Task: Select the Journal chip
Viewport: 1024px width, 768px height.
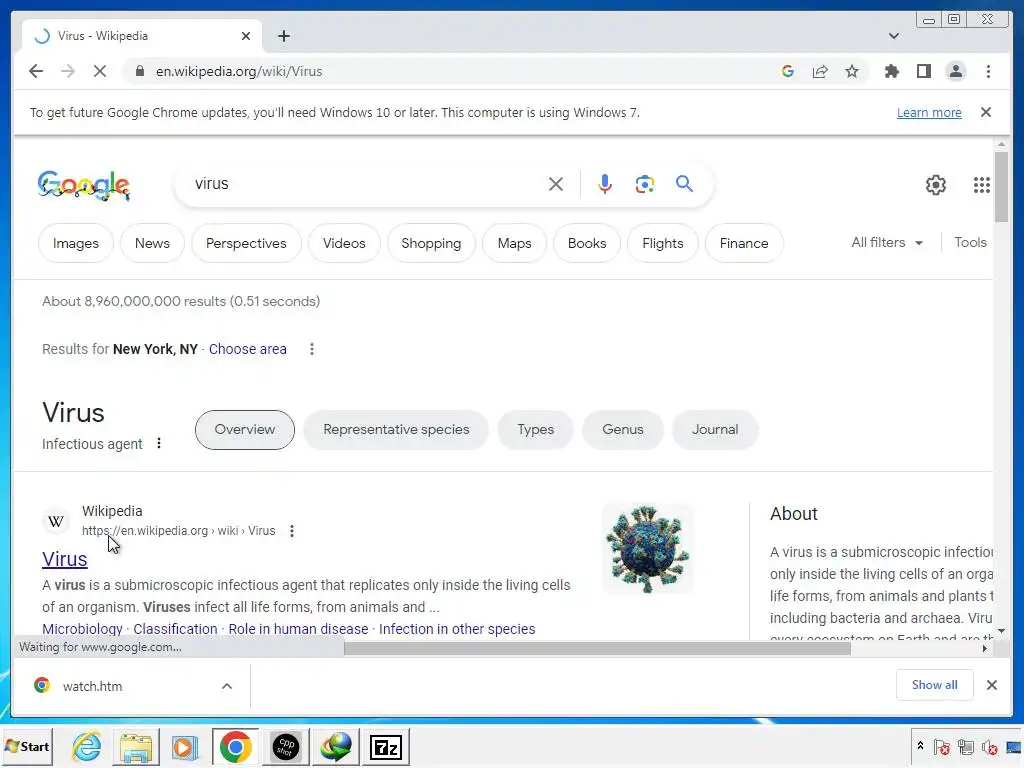Action: [715, 430]
